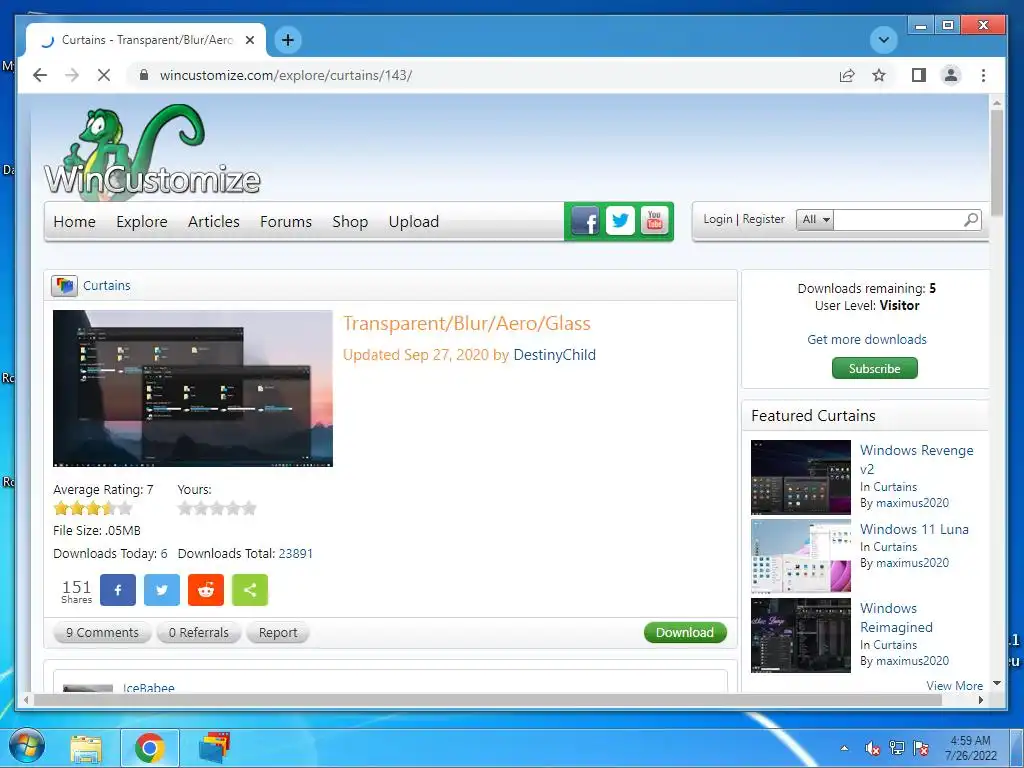Click the WinCustomize gecko logo
The image size is (1024, 768).
pos(152,151)
